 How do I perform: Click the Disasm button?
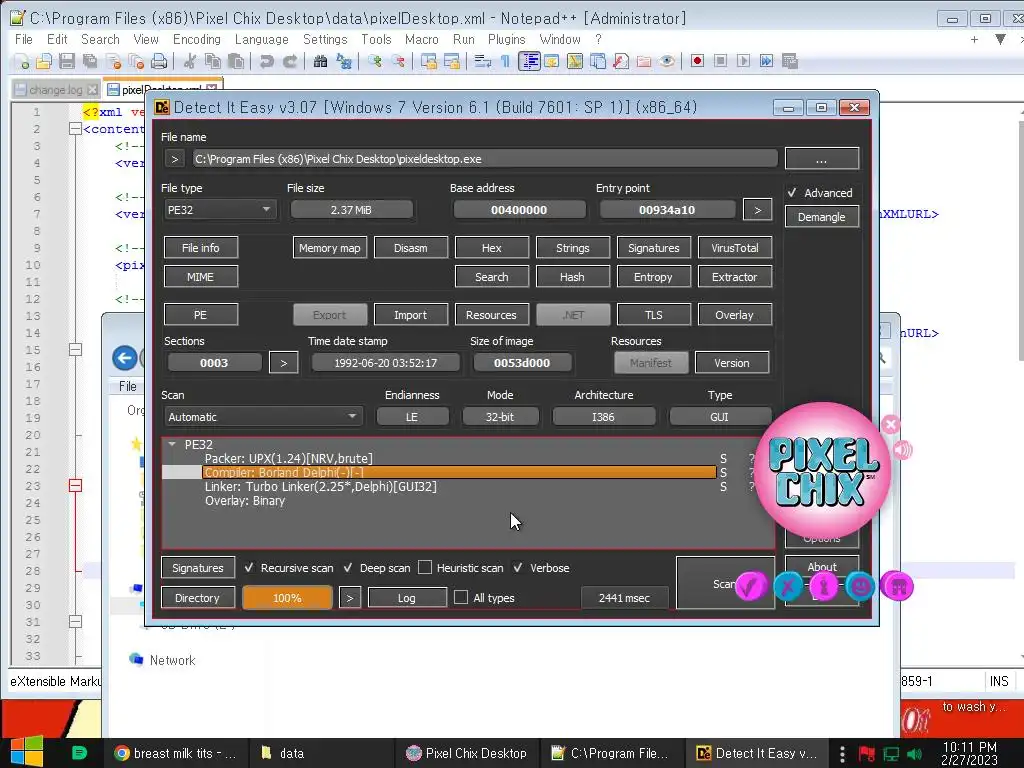point(411,248)
